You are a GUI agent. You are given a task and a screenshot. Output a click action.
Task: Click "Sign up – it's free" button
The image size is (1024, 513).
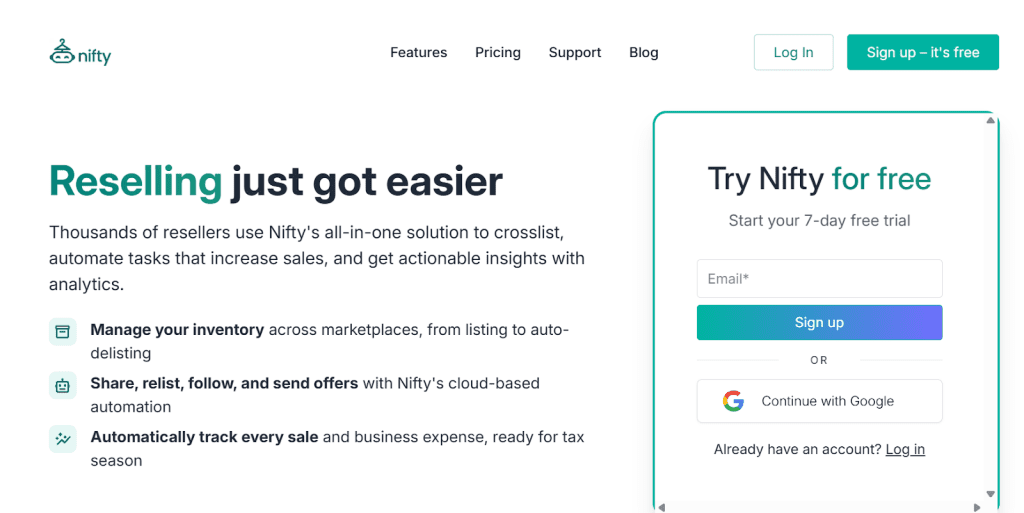(922, 52)
